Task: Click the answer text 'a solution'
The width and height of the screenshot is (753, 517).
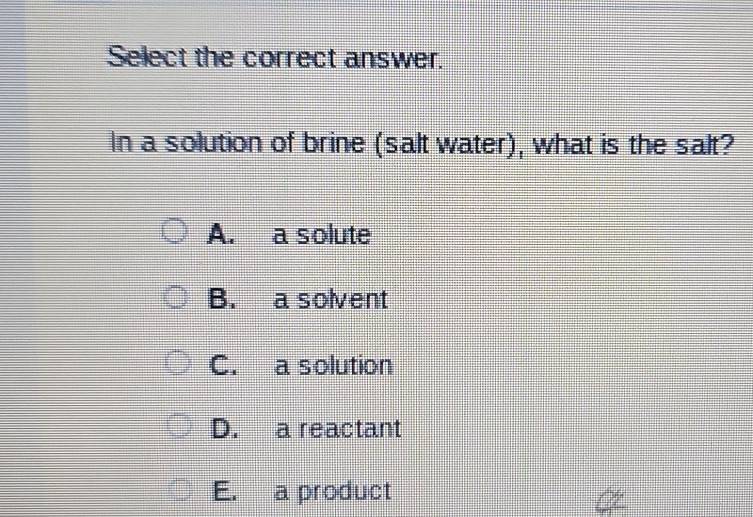Action: tap(334, 366)
